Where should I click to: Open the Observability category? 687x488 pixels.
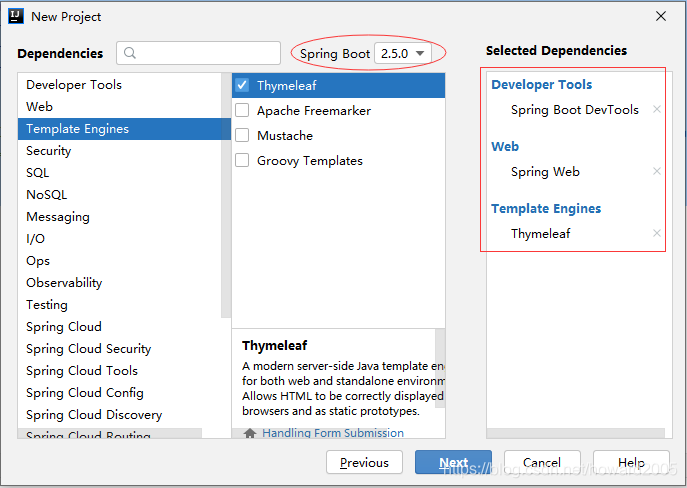(120, 283)
